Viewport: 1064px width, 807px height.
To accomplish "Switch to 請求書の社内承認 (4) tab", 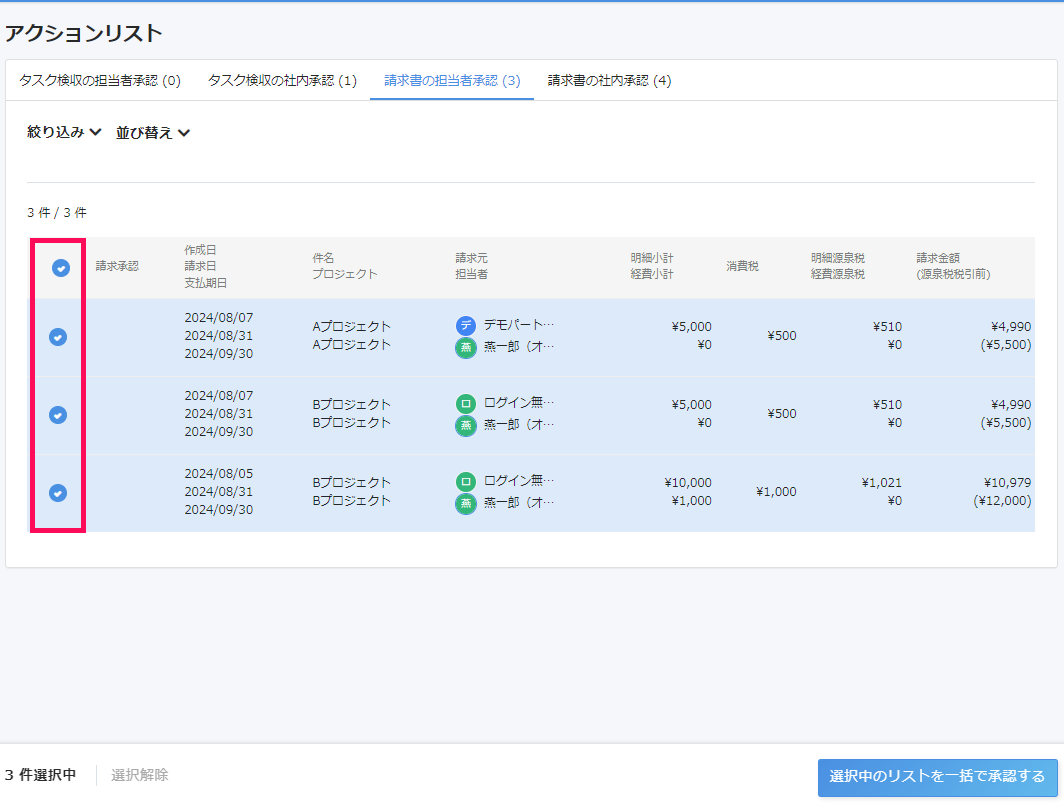I will pos(609,81).
